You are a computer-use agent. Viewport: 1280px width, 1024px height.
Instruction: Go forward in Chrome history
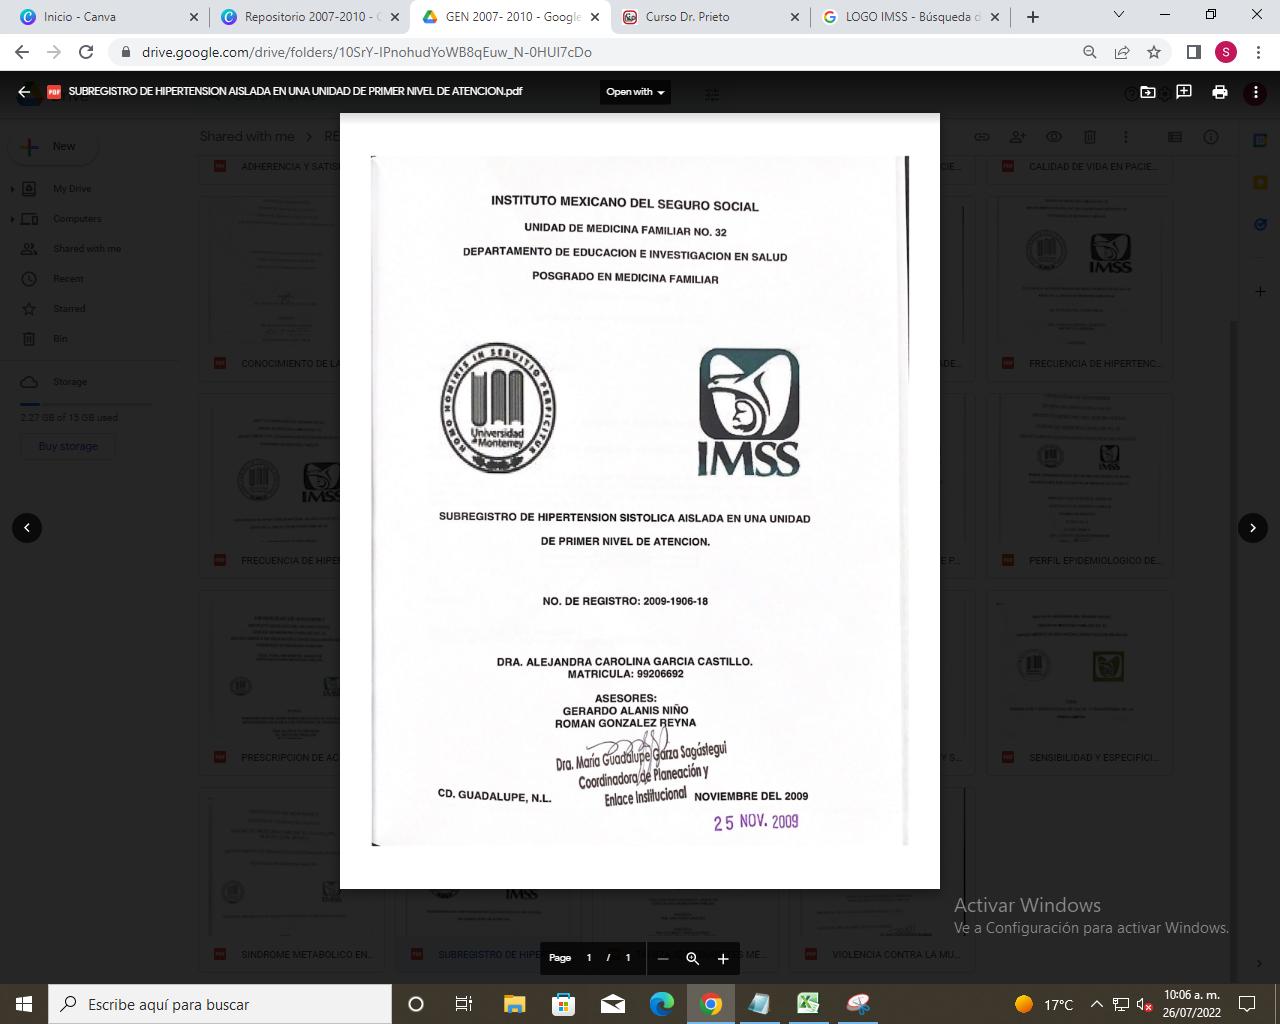coord(54,52)
